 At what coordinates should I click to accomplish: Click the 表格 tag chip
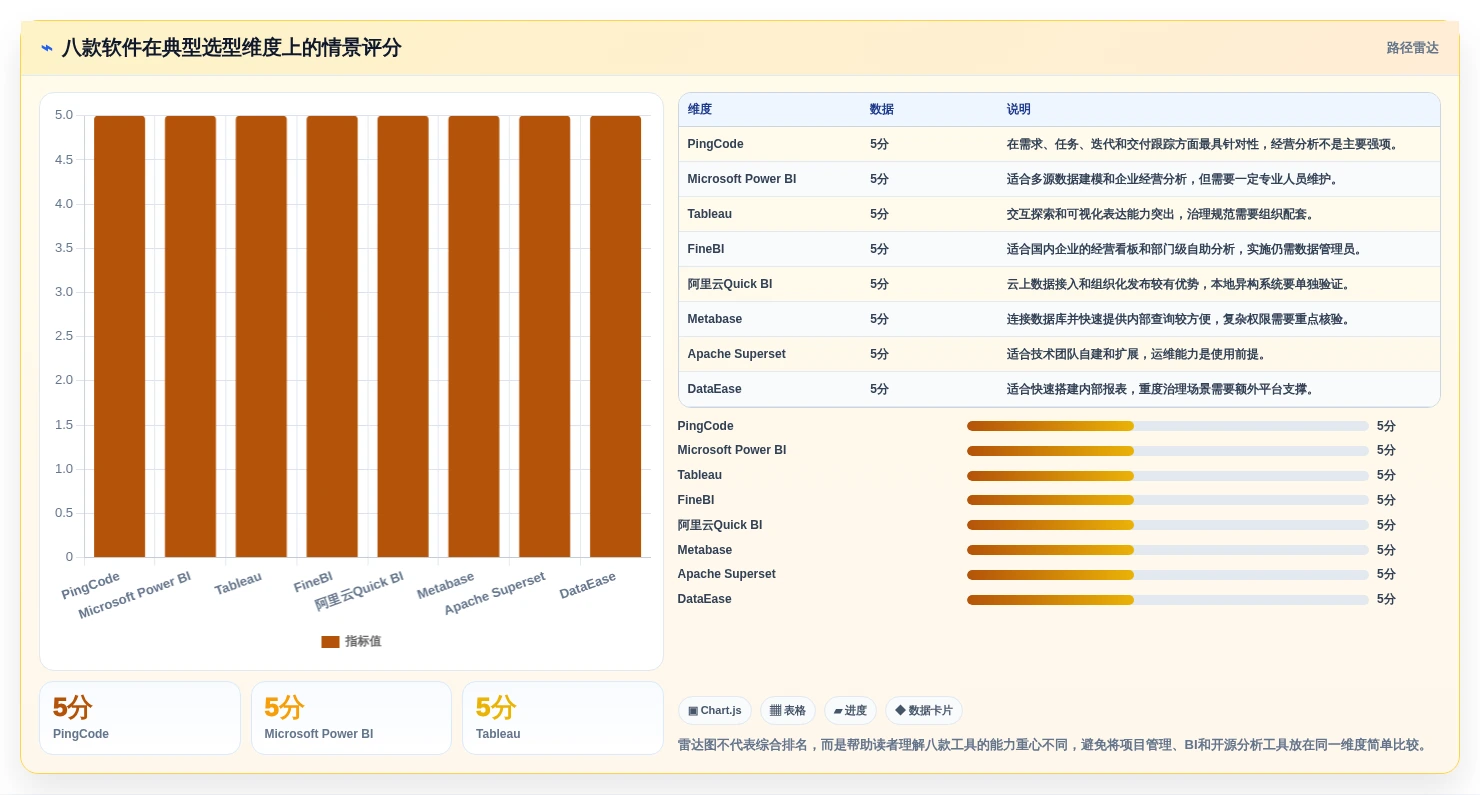click(x=788, y=711)
